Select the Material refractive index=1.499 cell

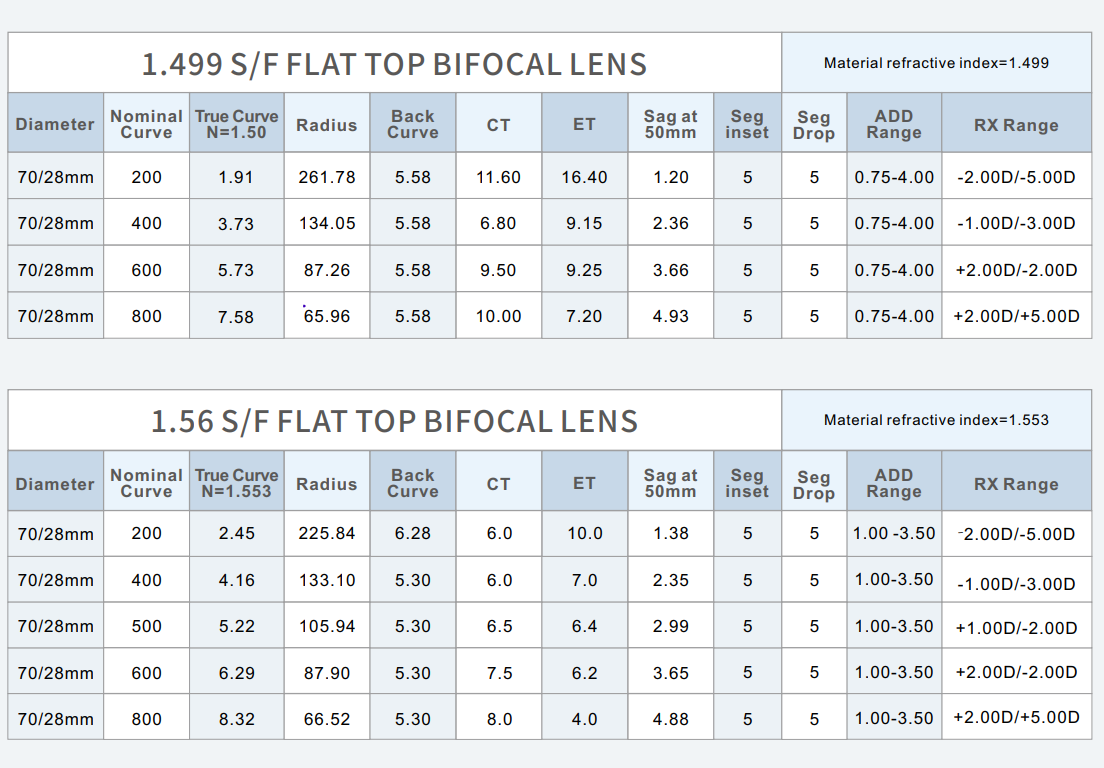coord(936,63)
